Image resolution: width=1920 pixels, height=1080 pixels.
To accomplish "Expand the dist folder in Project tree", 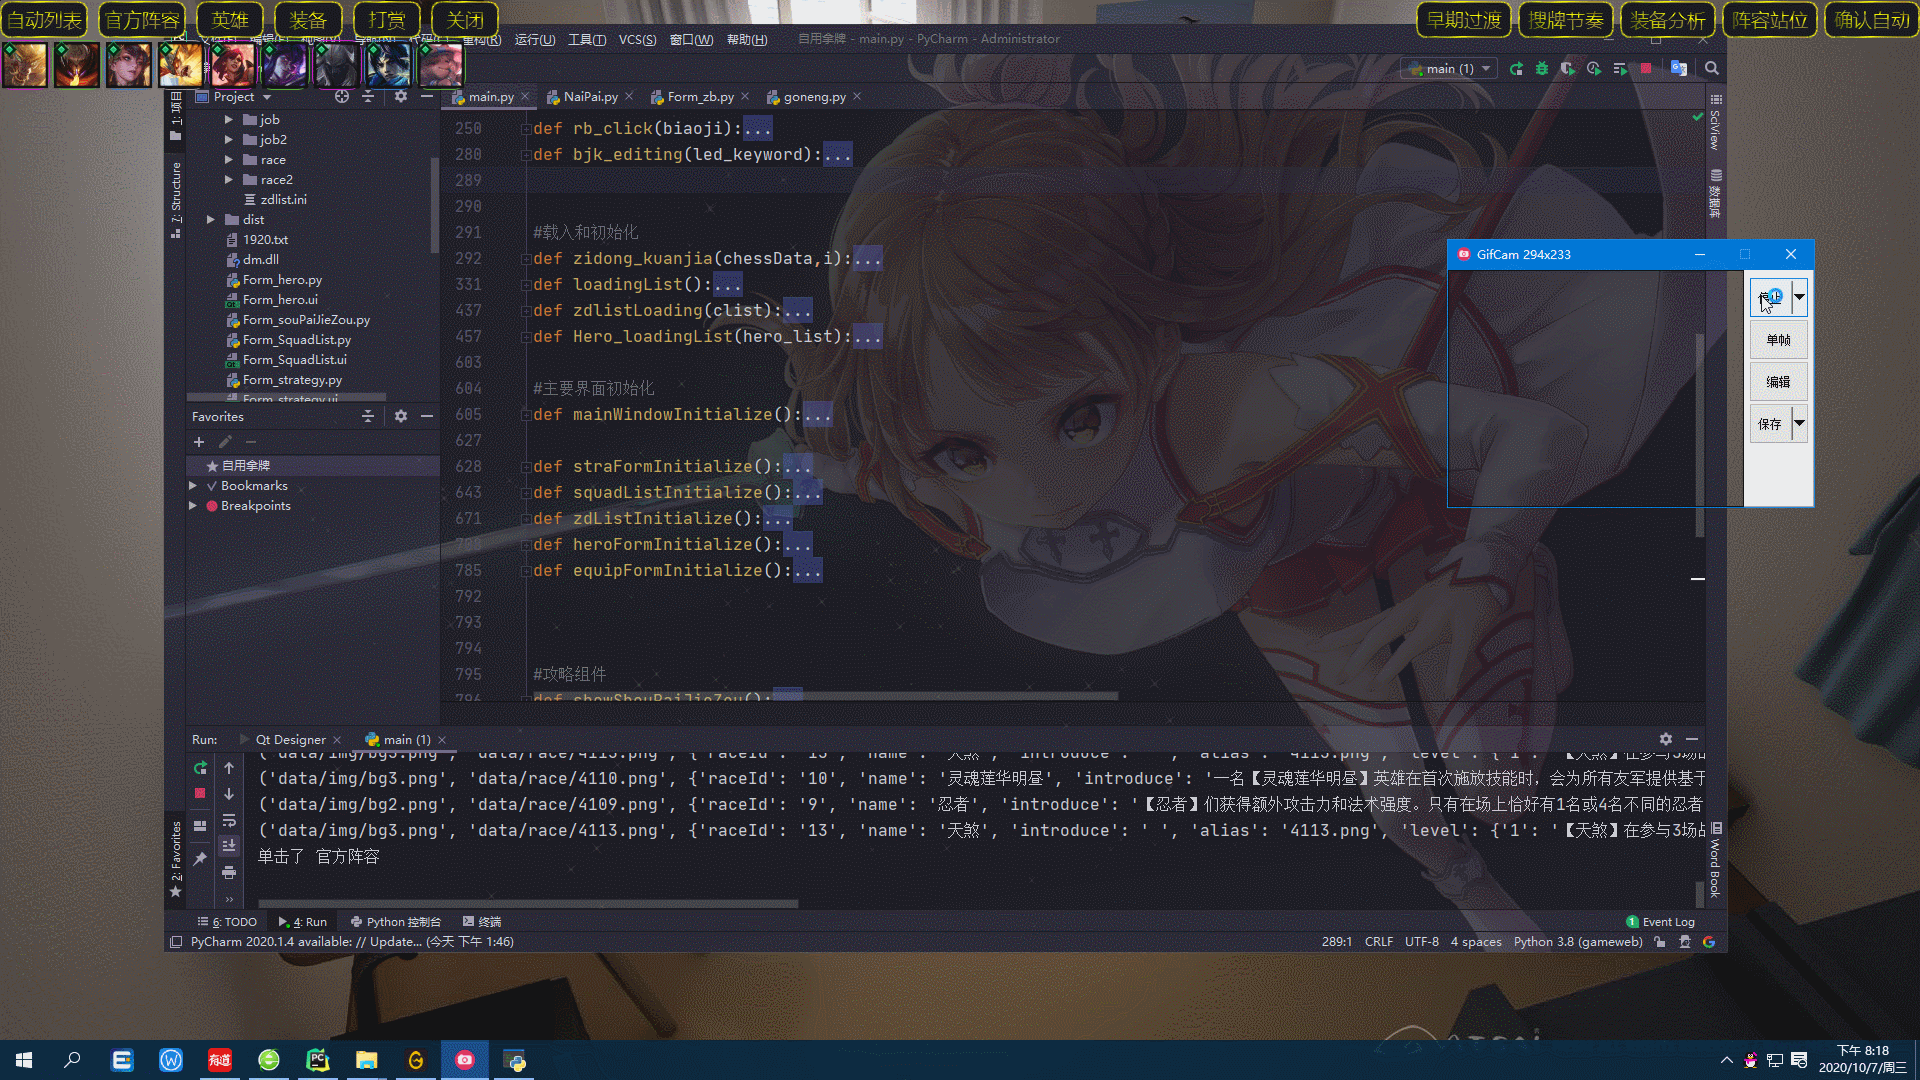I will click(x=211, y=220).
